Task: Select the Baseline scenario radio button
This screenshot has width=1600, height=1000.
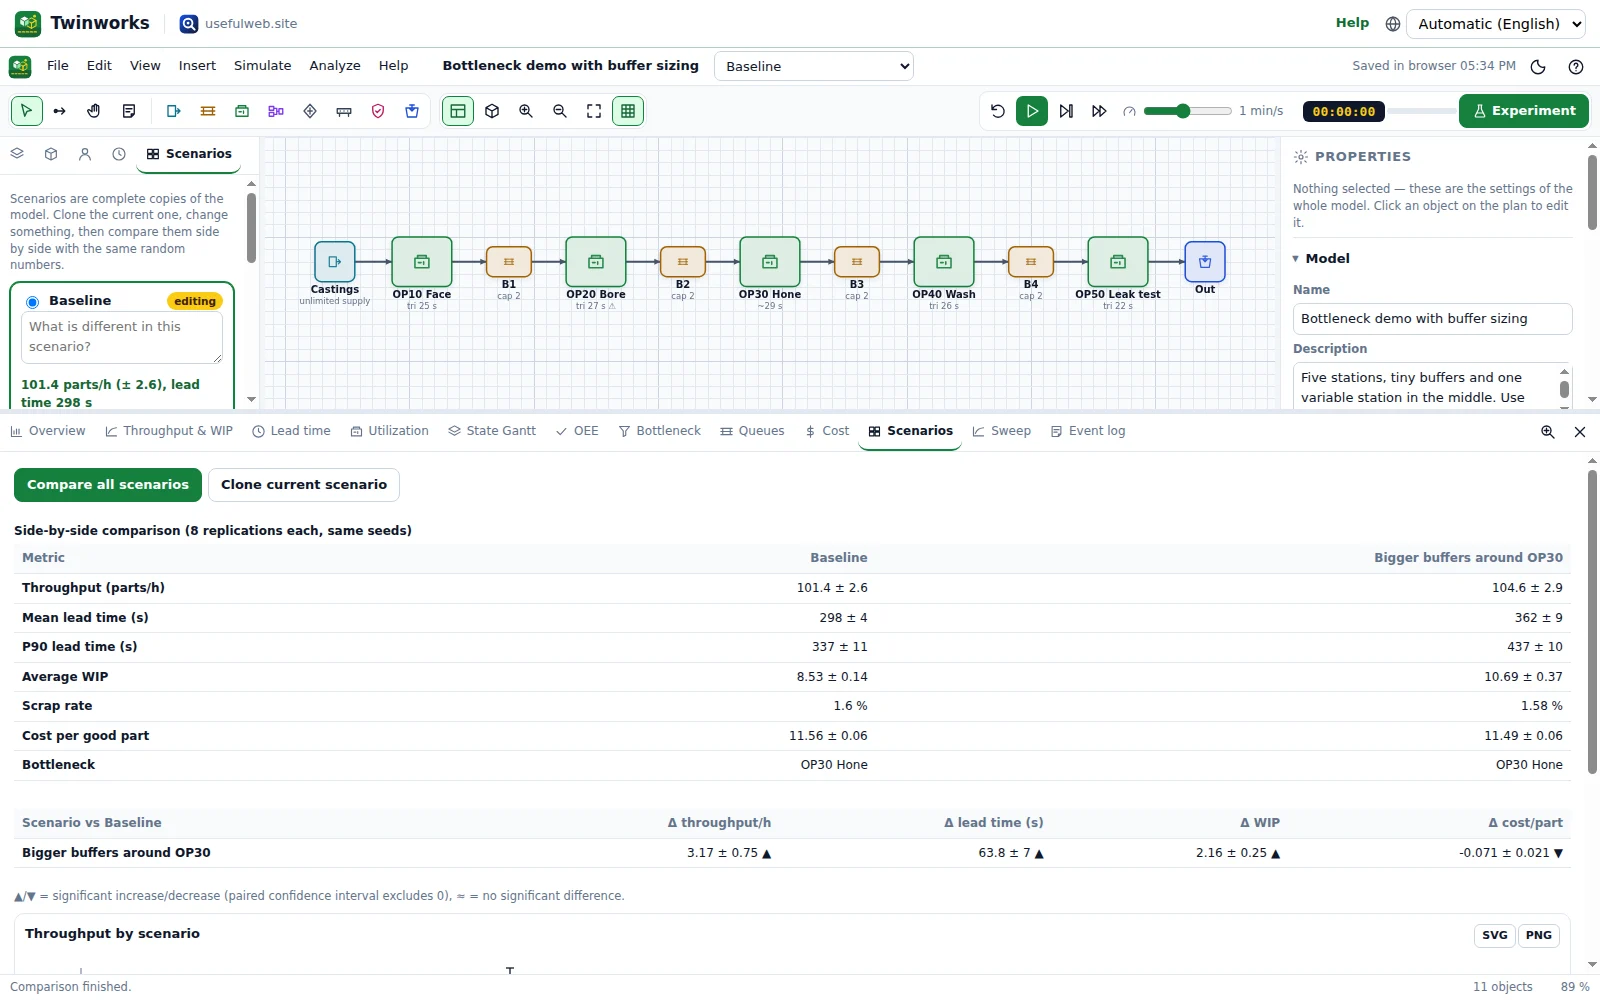Action: point(32,302)
